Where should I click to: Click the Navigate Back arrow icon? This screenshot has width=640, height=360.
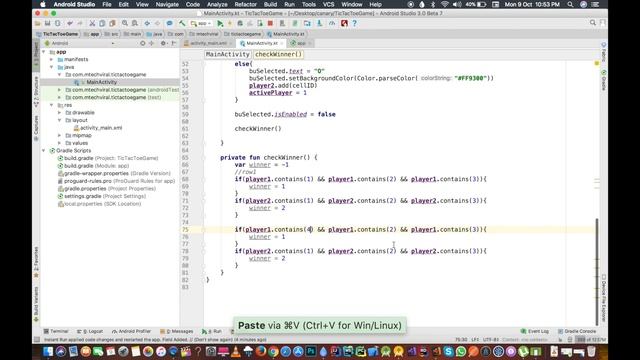coord(147,24)
